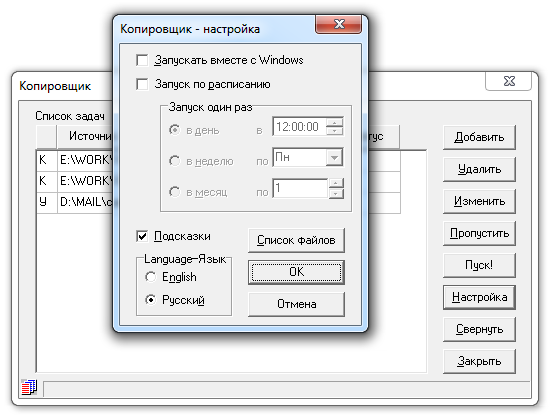Enable Запуск по расписанию checkbox
The width and height of the screenshot is (551, 420).
[142, 84]
